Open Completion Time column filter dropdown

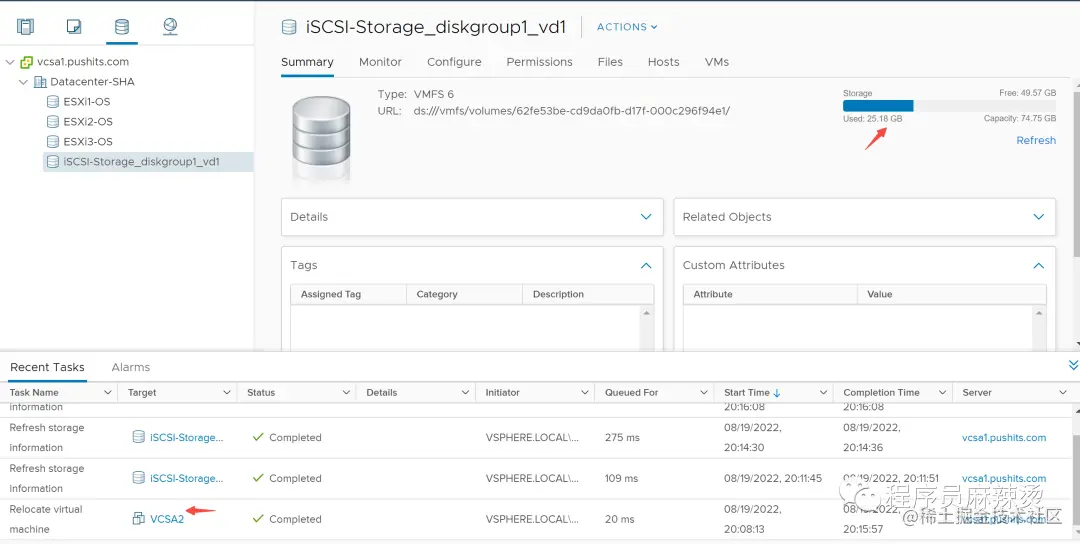(x=942, y=393)
